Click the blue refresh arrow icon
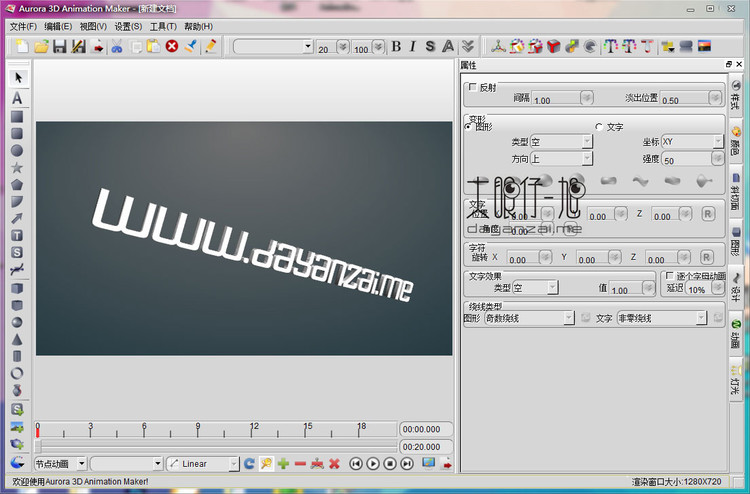Viewport: 750px width, 494px height. [249, 463]
